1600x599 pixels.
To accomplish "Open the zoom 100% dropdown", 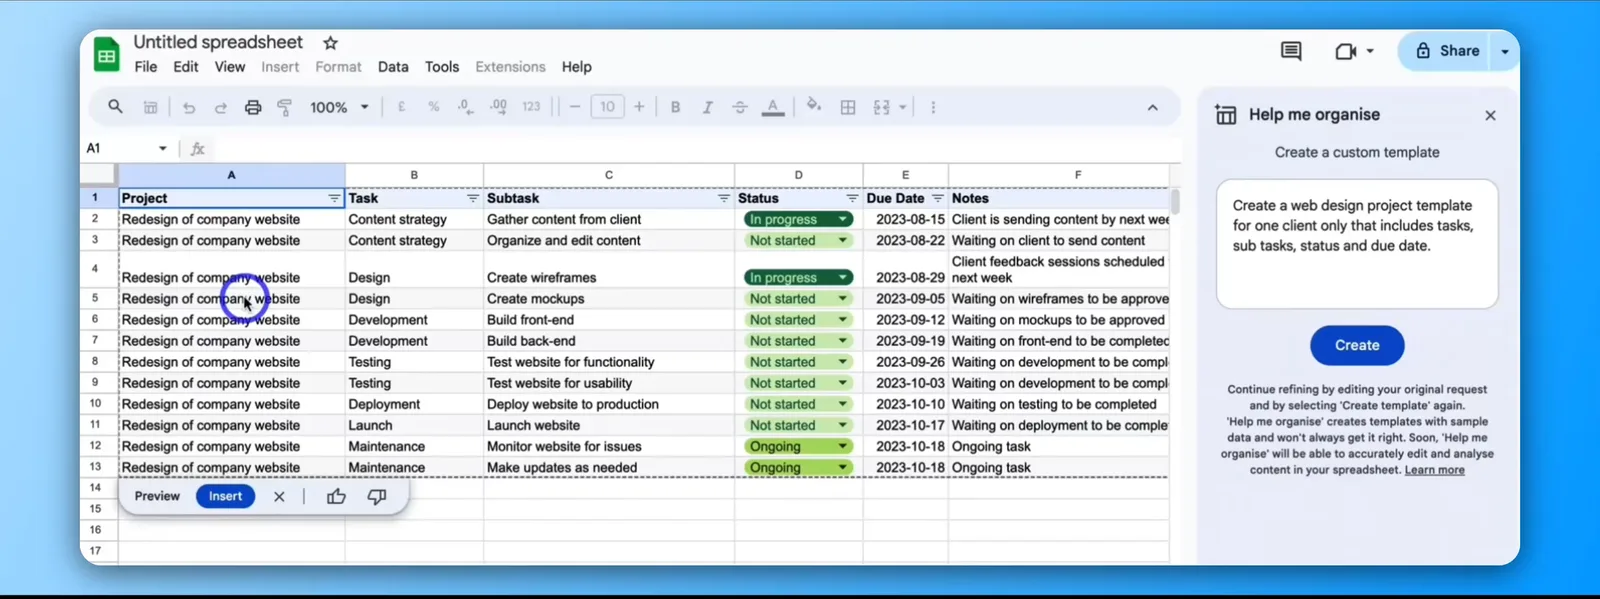I will pos(339,107).
